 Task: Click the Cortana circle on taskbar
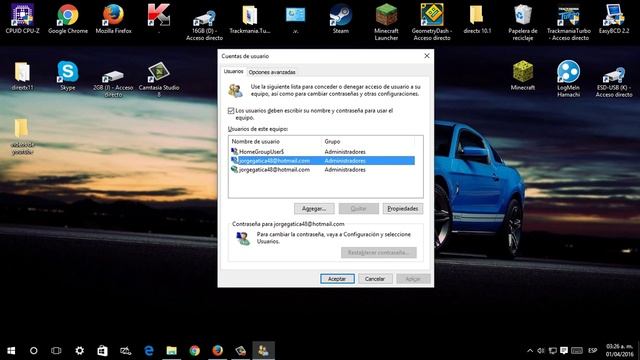(33, 350)
